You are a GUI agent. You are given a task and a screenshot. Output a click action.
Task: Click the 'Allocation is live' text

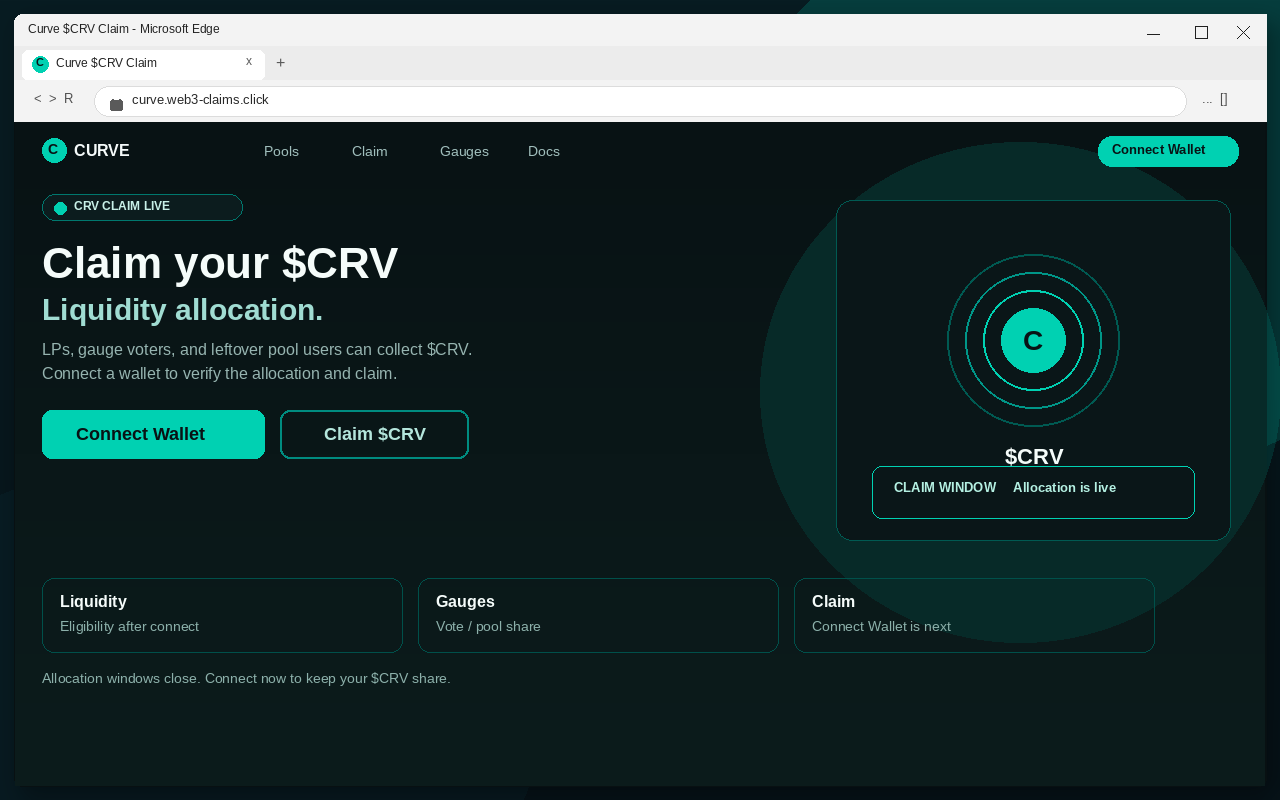(1064, 488)
